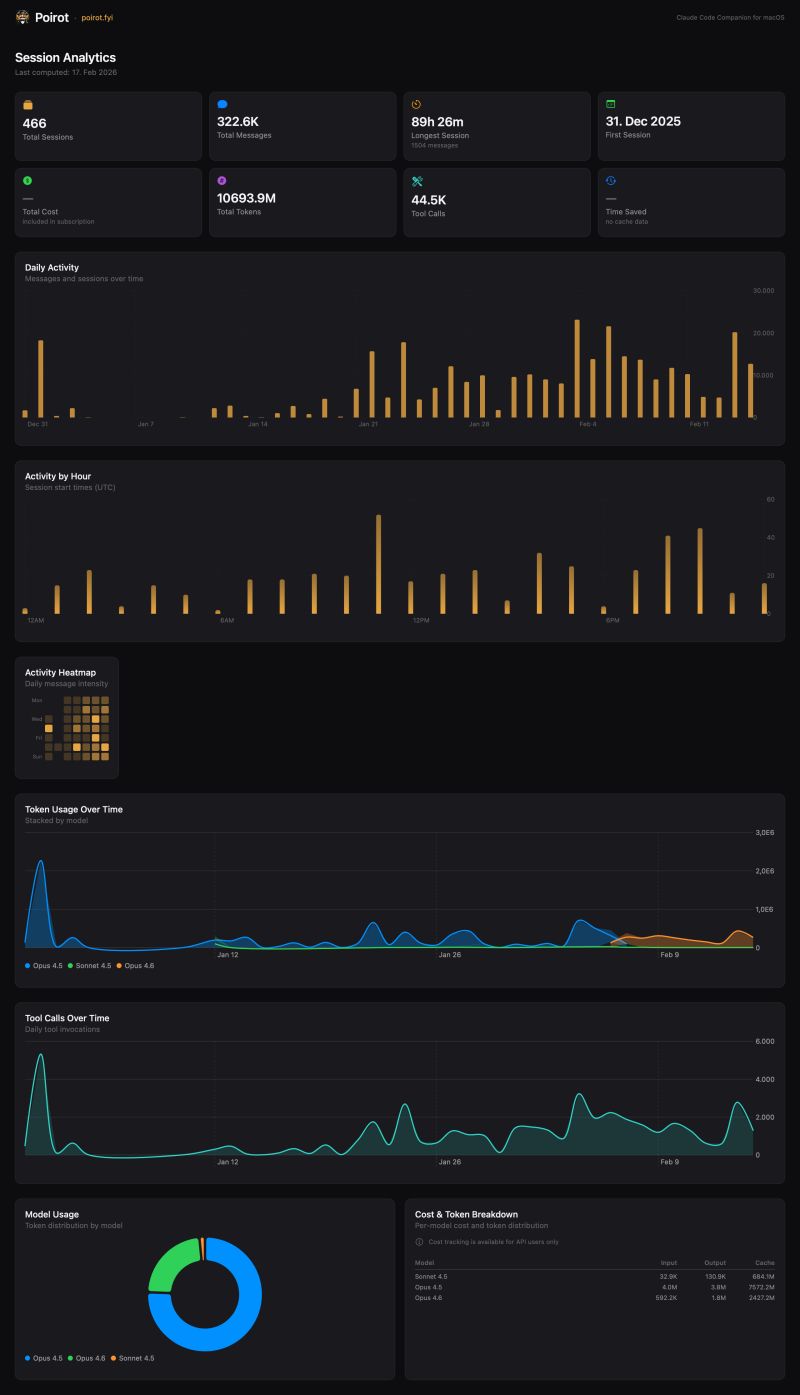Open the poirot.fyi link in the header
The width and height of the screenshot is (800, 1395).
tap(97, 17)
